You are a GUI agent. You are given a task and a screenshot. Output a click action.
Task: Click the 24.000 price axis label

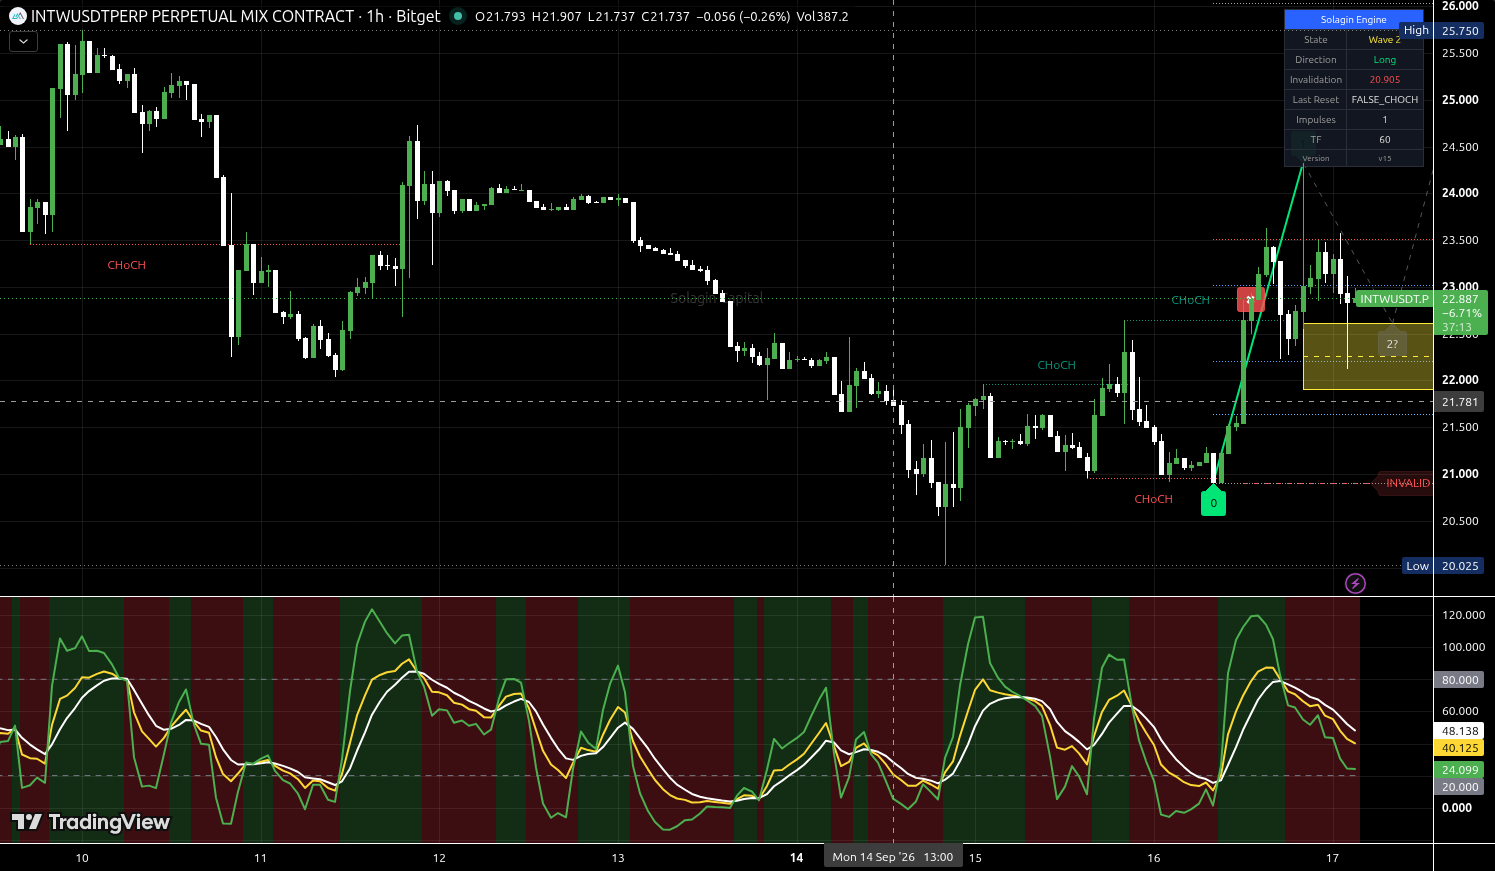pos(1460,193)
